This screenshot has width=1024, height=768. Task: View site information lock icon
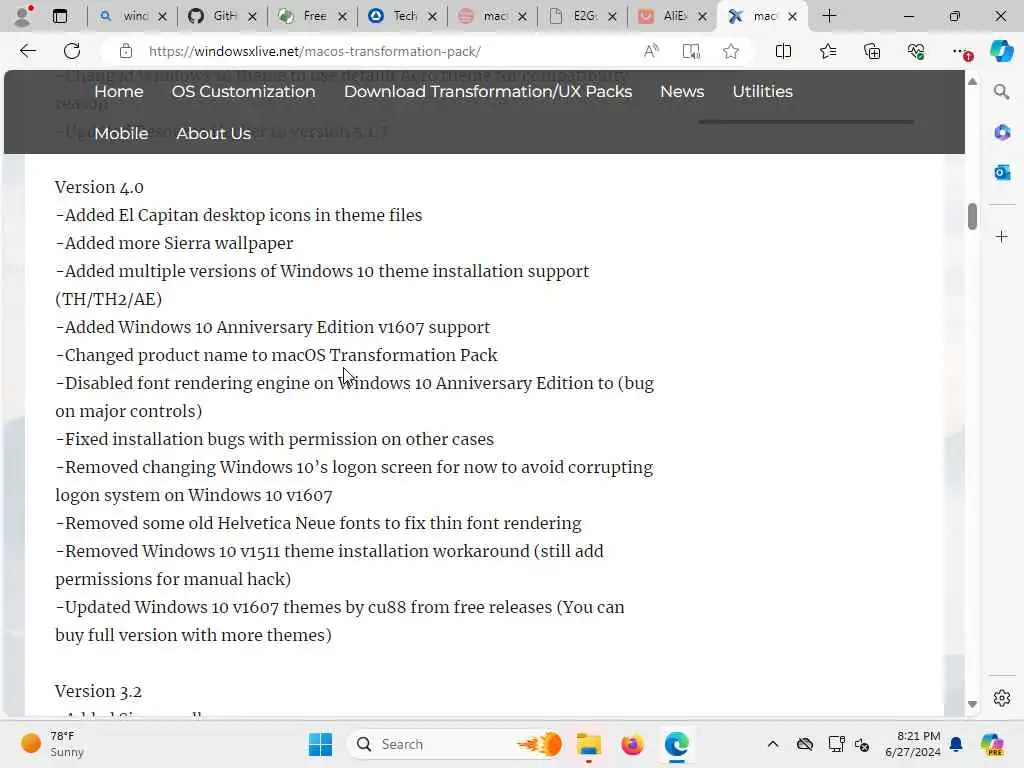(125, 51)
